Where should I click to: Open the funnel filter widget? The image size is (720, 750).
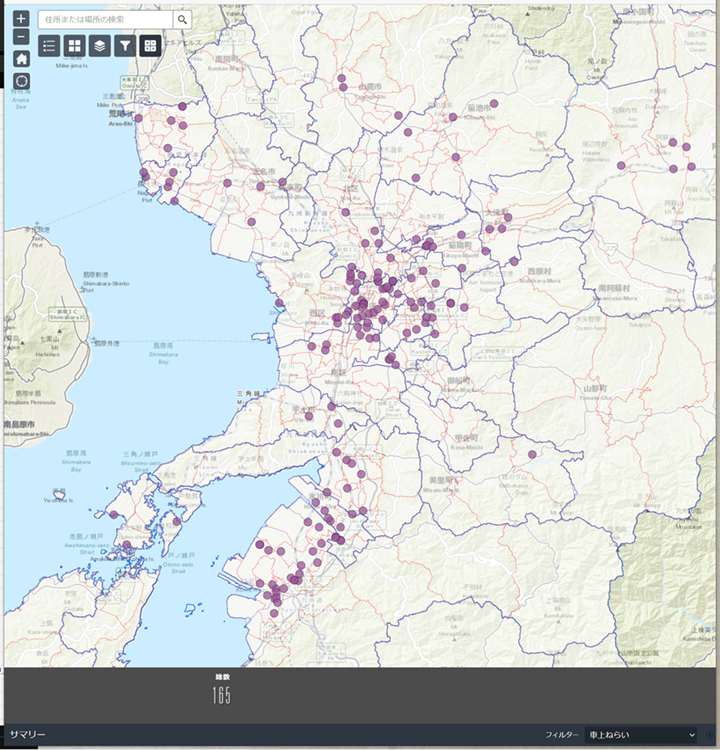124,45
